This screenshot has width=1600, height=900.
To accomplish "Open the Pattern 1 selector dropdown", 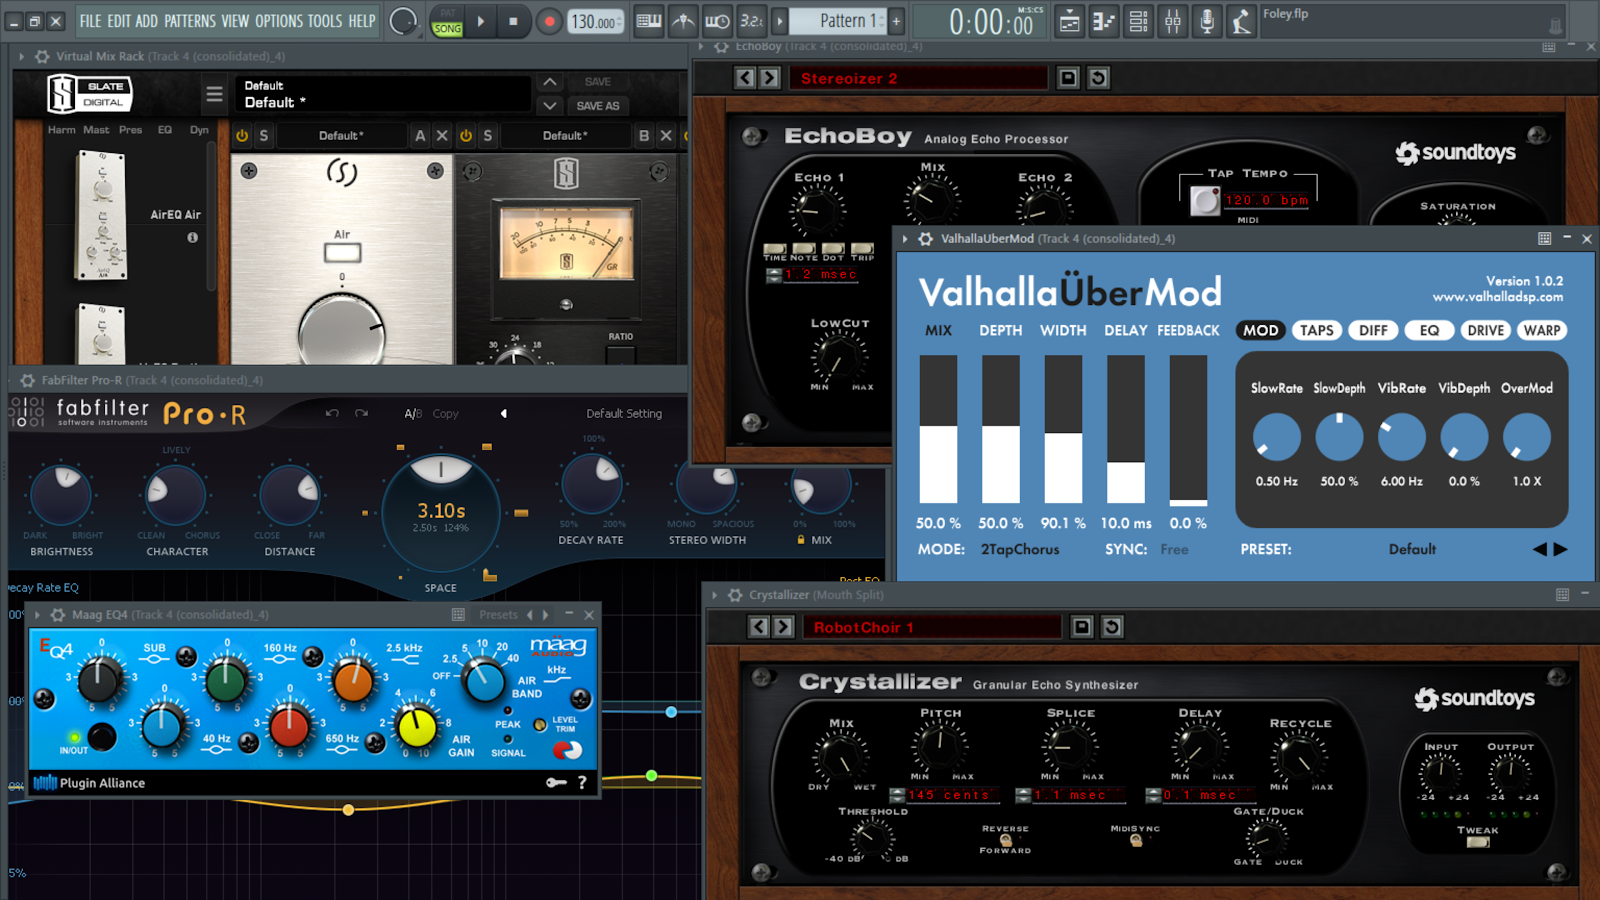I will click(838, 21).
